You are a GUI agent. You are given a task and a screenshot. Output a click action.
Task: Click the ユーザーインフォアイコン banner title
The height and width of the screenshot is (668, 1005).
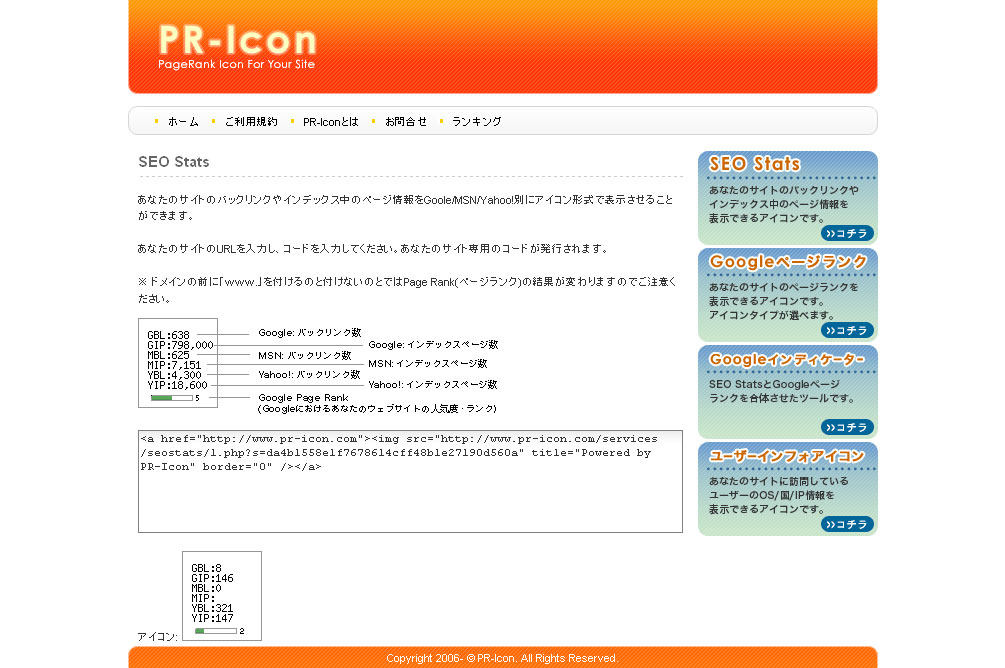[787, 456]
